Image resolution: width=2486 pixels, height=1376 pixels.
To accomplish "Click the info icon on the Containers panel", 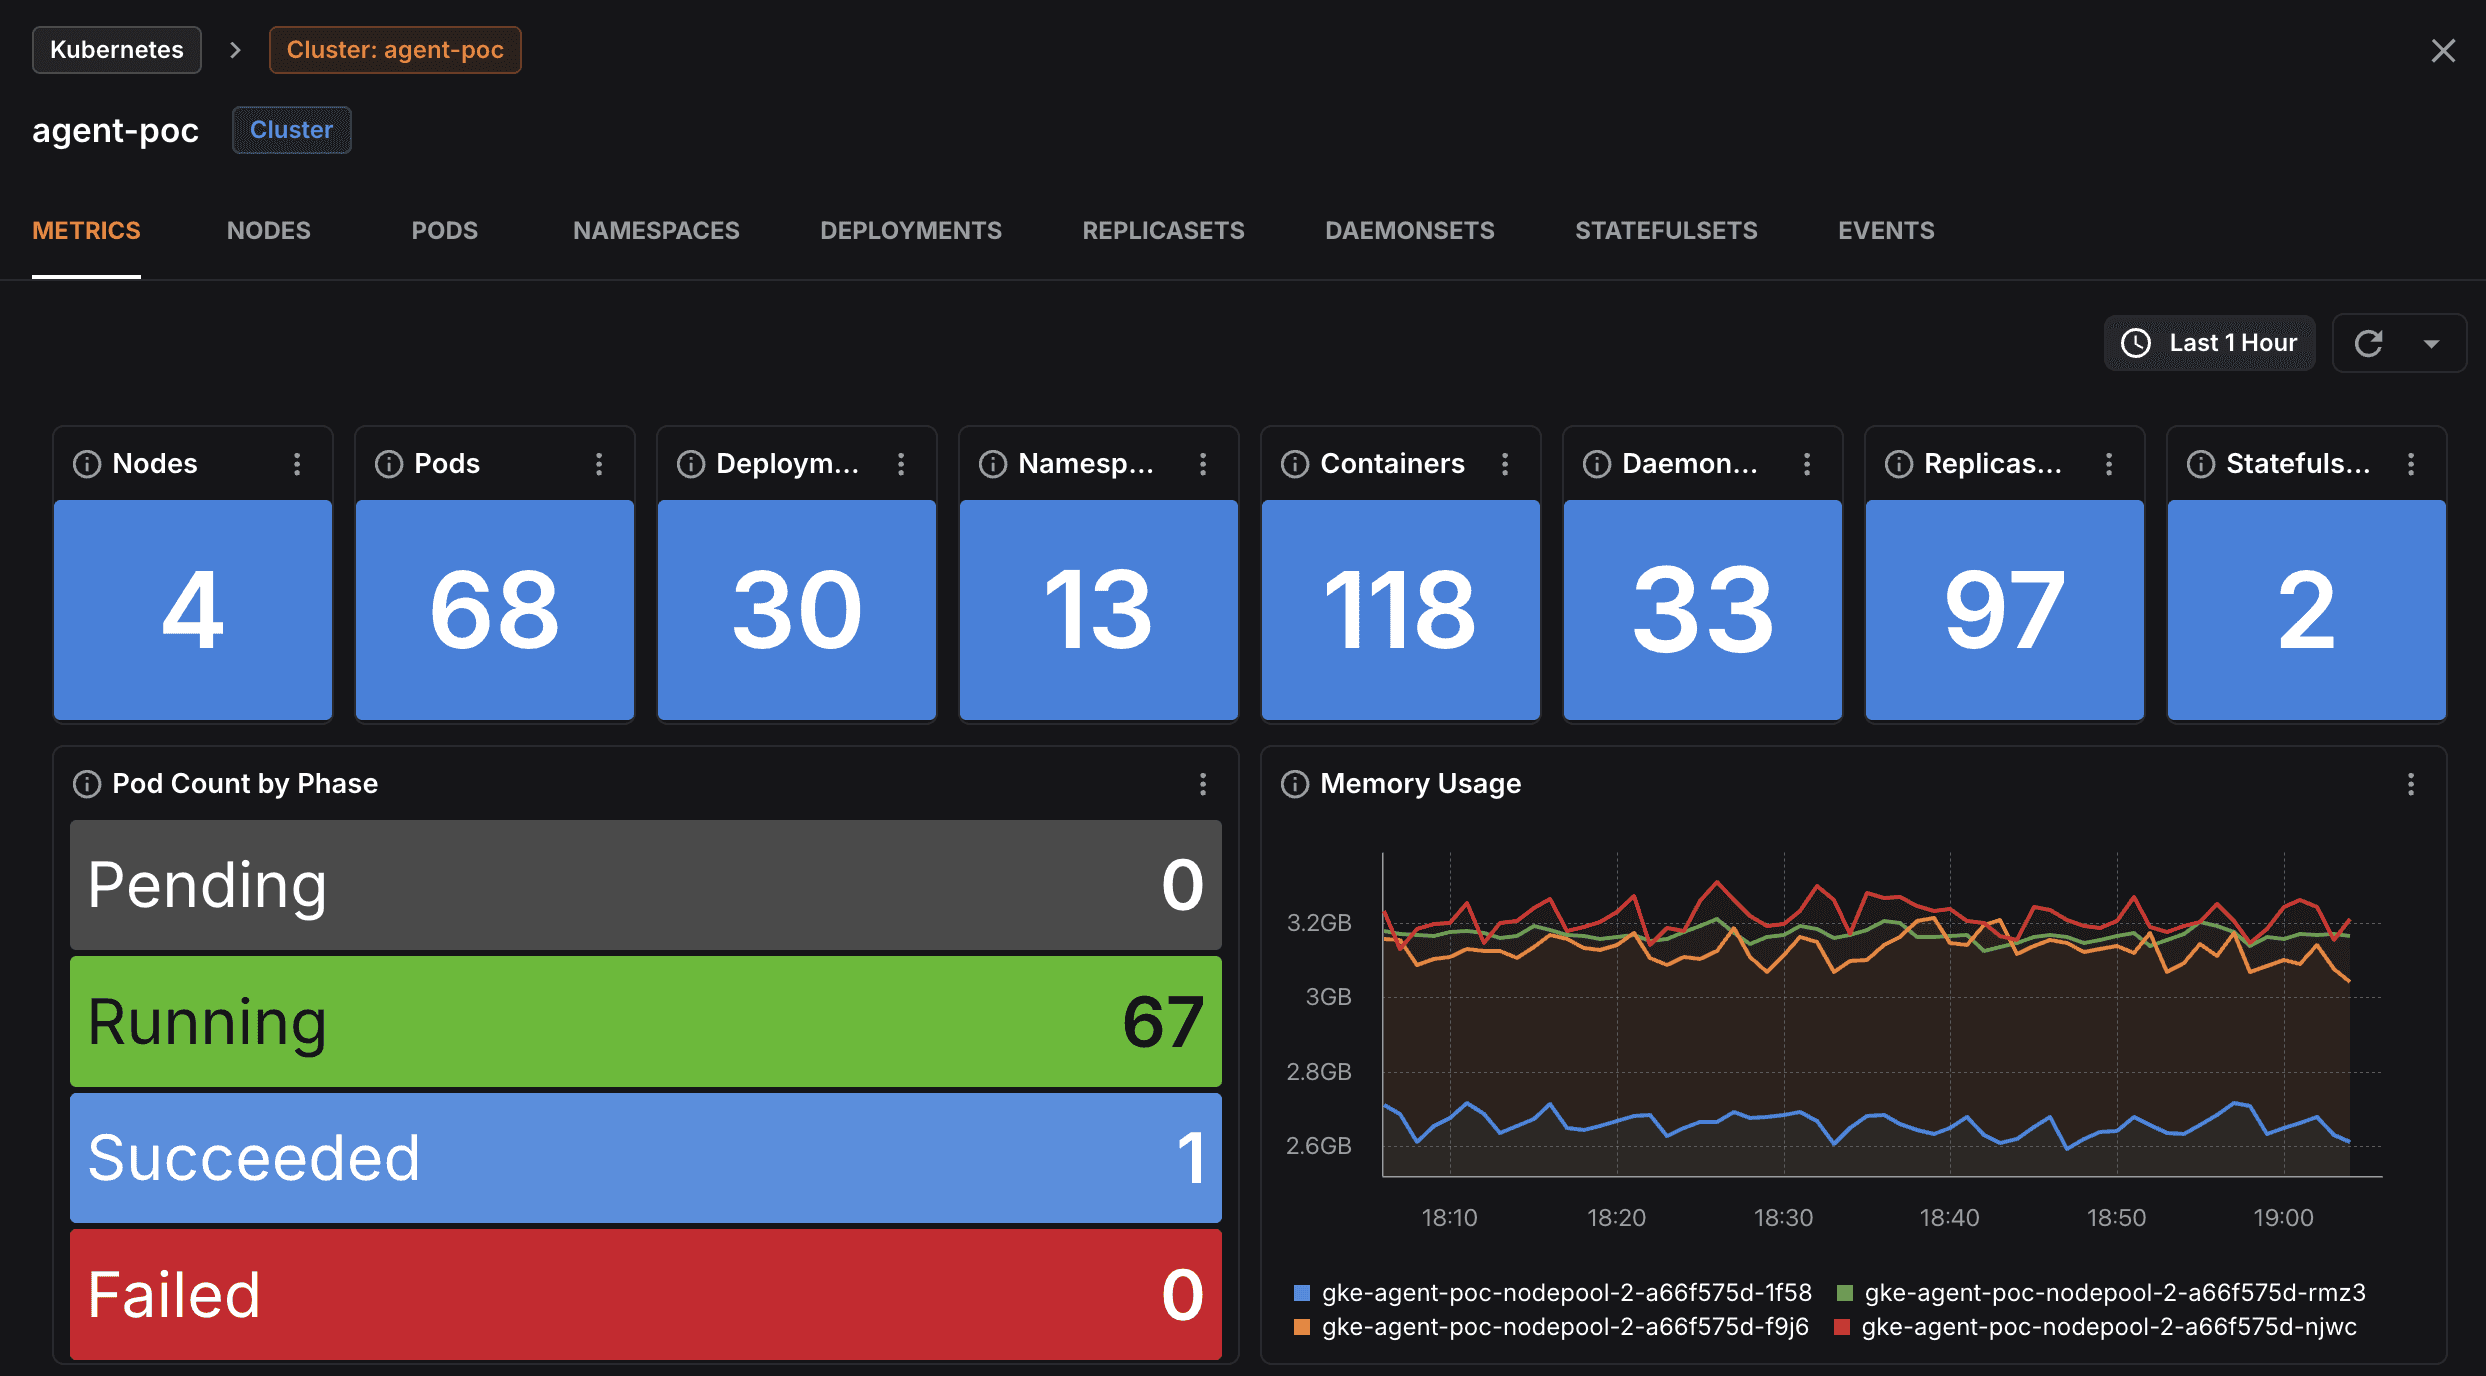I will click(1295, 464).
